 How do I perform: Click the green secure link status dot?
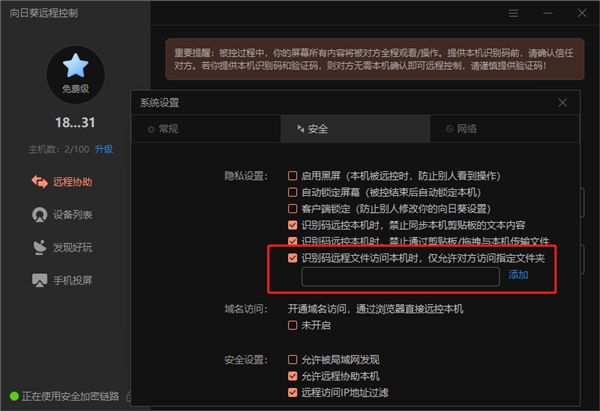[x=14, y=396]
